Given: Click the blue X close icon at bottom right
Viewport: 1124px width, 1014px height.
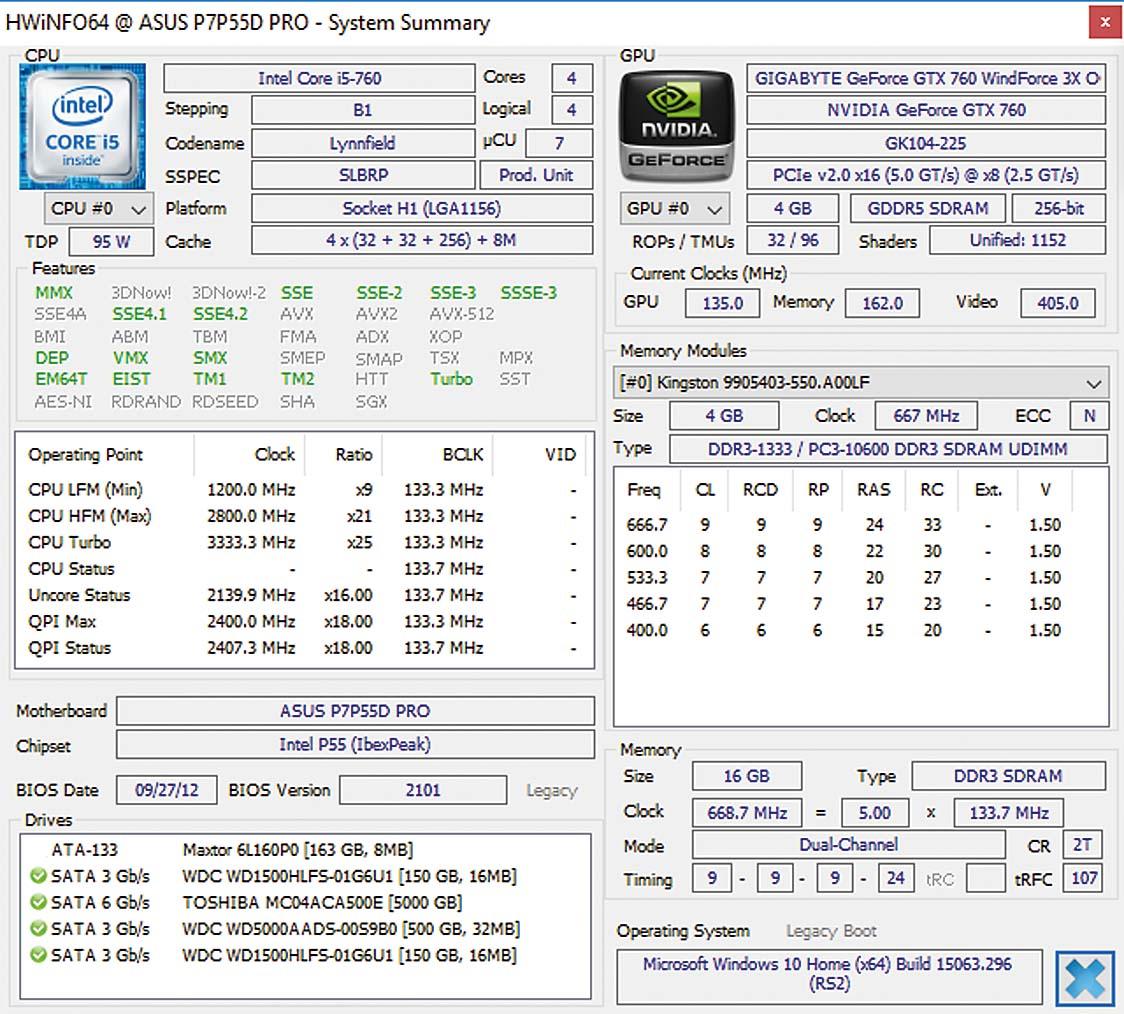Looking at the screenshot, I should click(1084, 977).
